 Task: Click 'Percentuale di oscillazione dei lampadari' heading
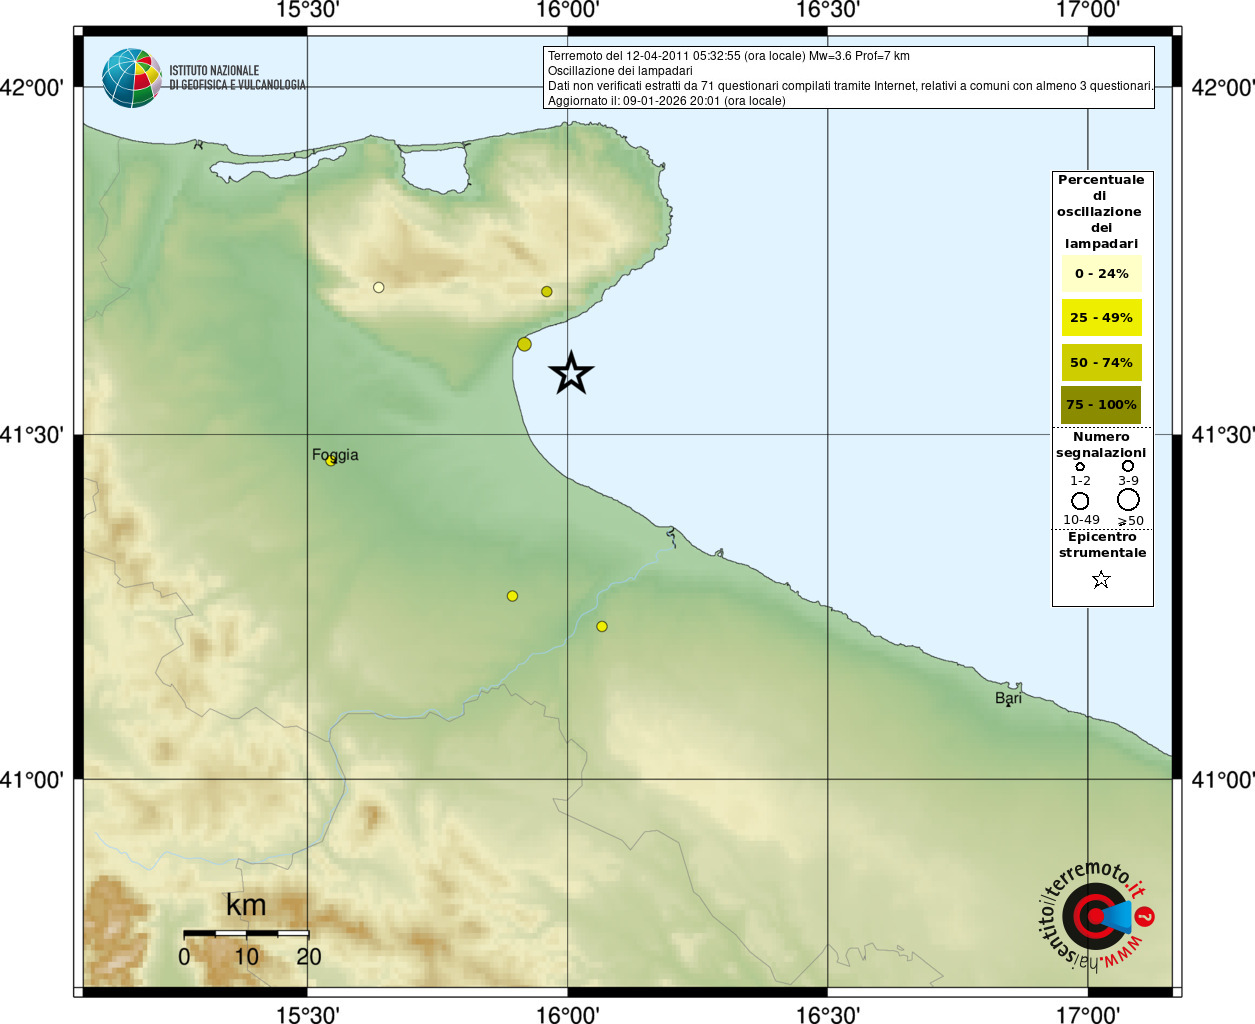1101,211
